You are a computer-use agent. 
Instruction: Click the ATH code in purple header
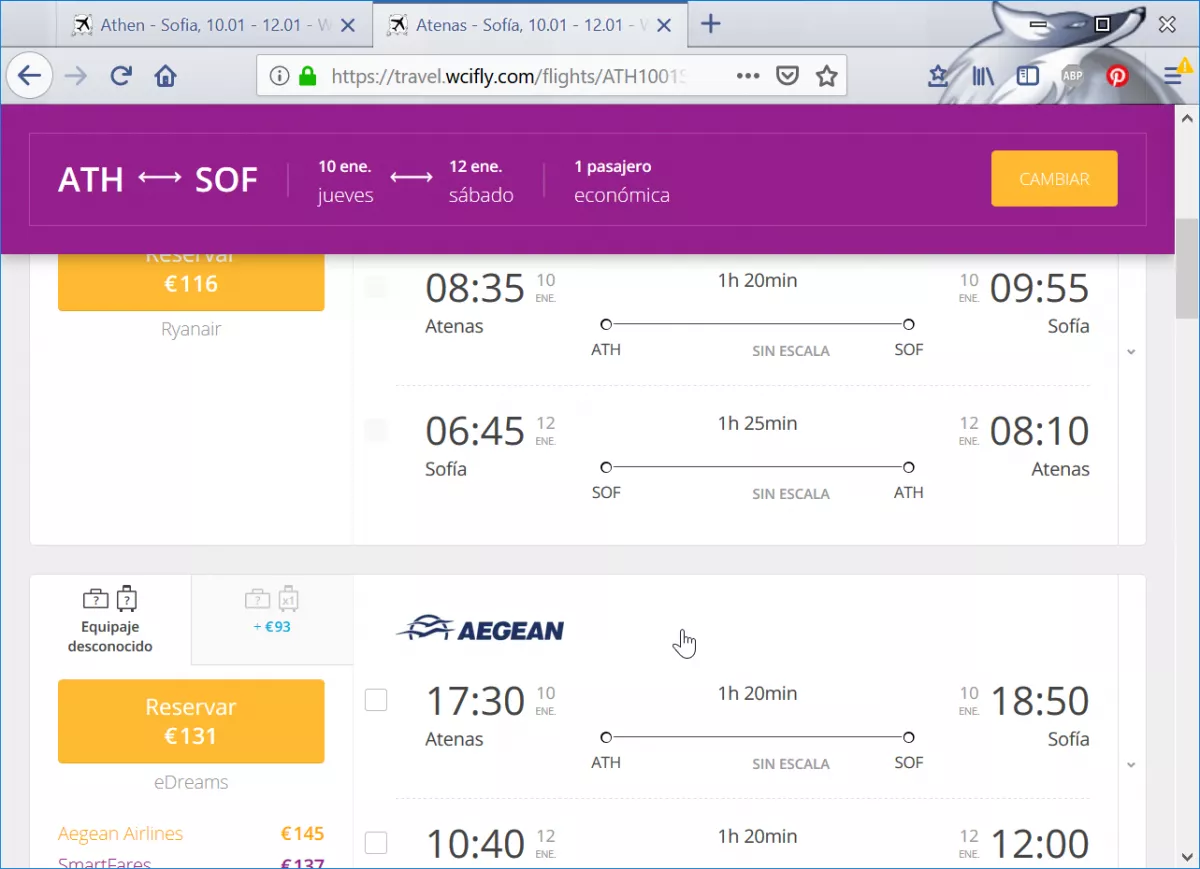tap(91, 180)
